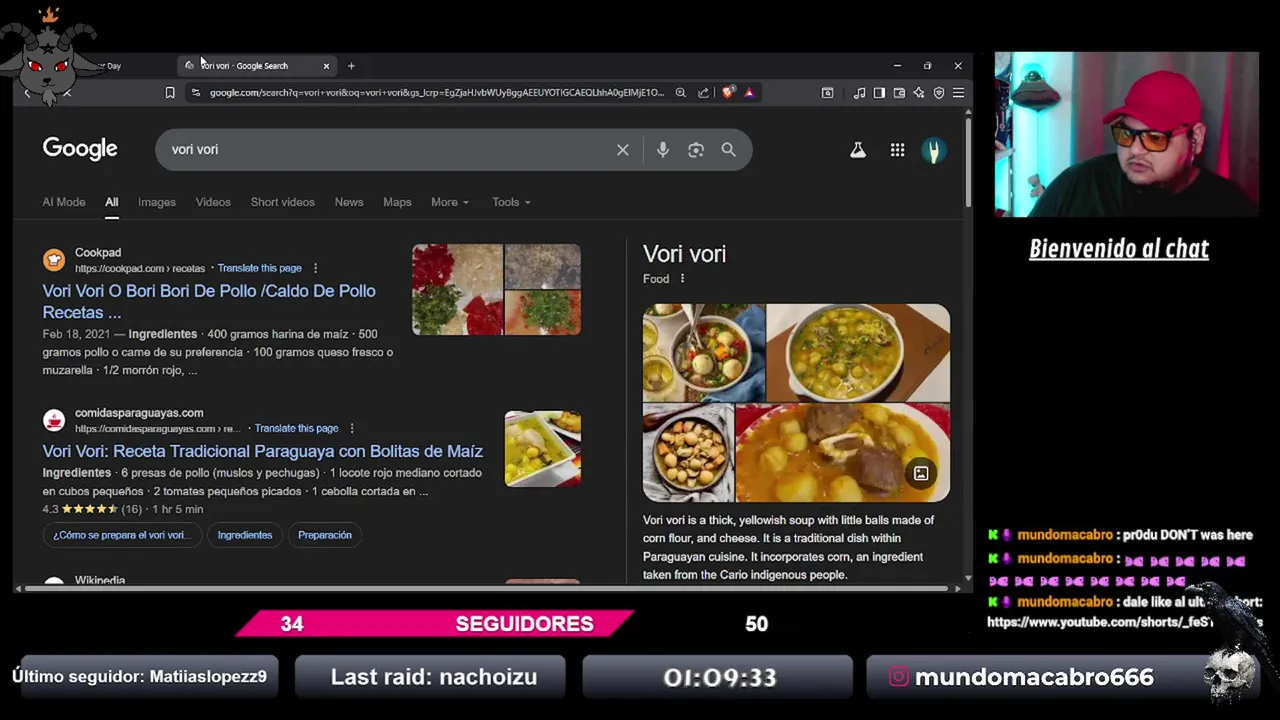The width and height of the screenshot is (1280, 720).
Task: Translate the Cookpad result page
Action: 259,268
